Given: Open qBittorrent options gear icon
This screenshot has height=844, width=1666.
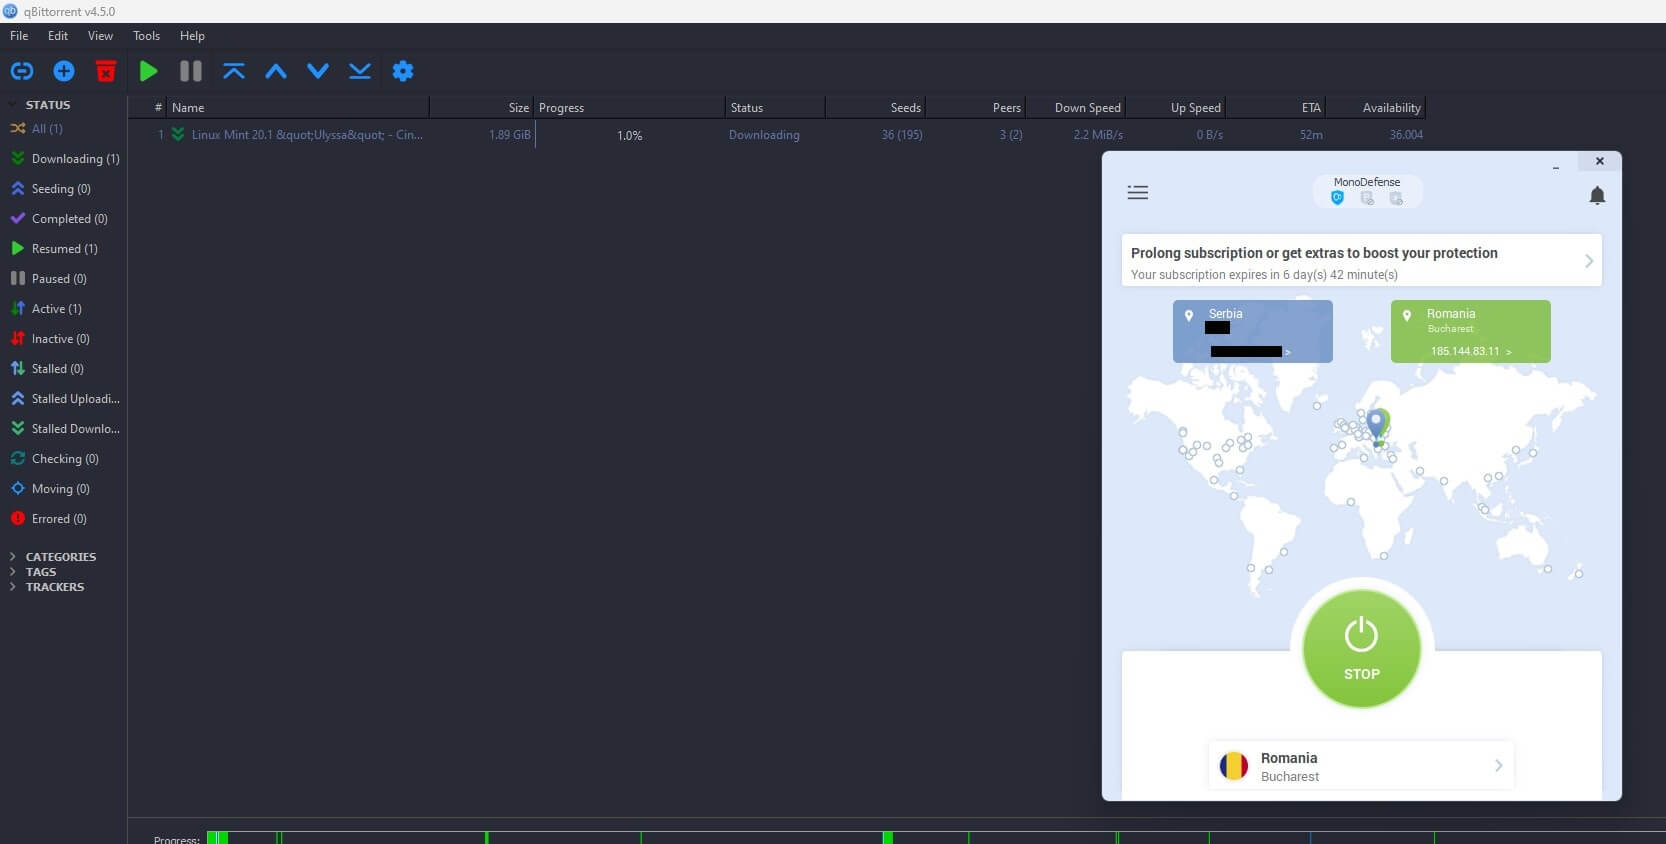Looking at the screenshot, I should 403,71.
